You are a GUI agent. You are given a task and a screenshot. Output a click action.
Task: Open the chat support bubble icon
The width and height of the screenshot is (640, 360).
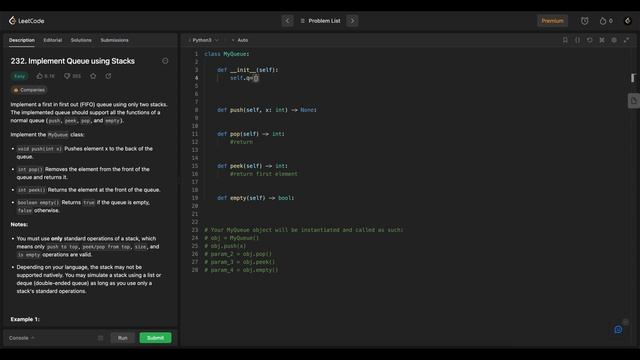pos(618,329)
